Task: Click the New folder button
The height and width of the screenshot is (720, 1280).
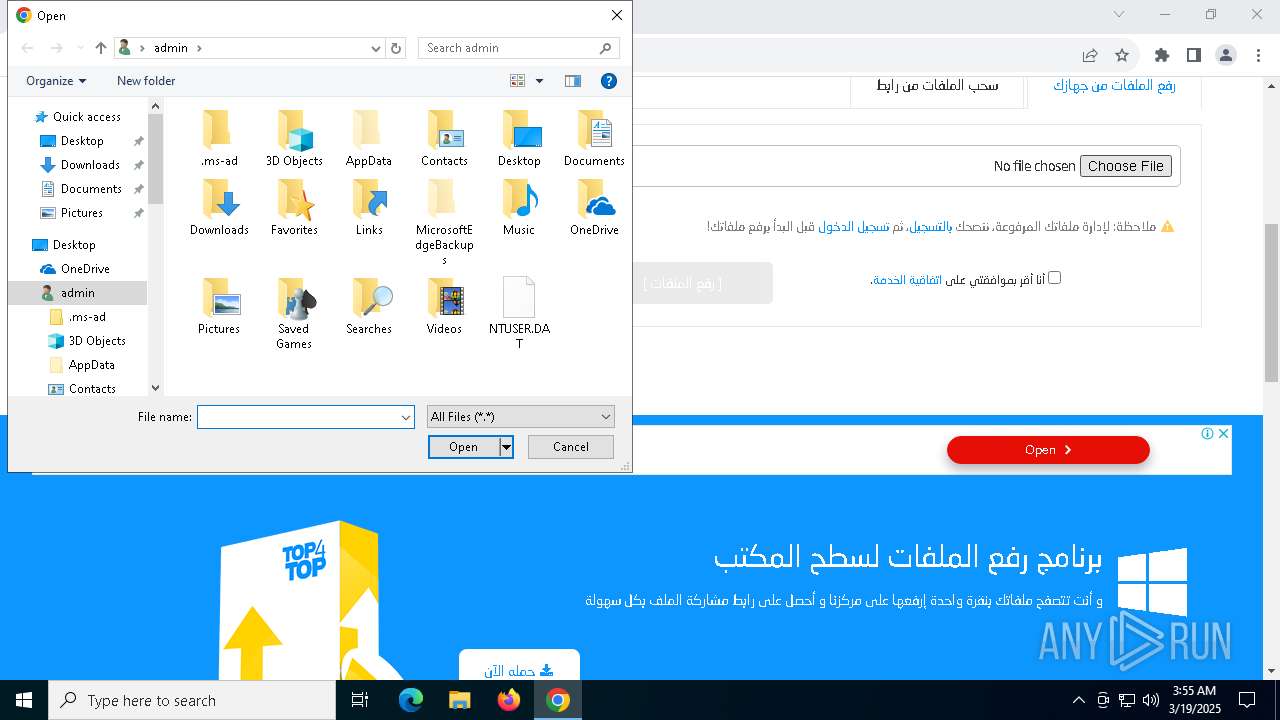Action: tap(146, 81)
